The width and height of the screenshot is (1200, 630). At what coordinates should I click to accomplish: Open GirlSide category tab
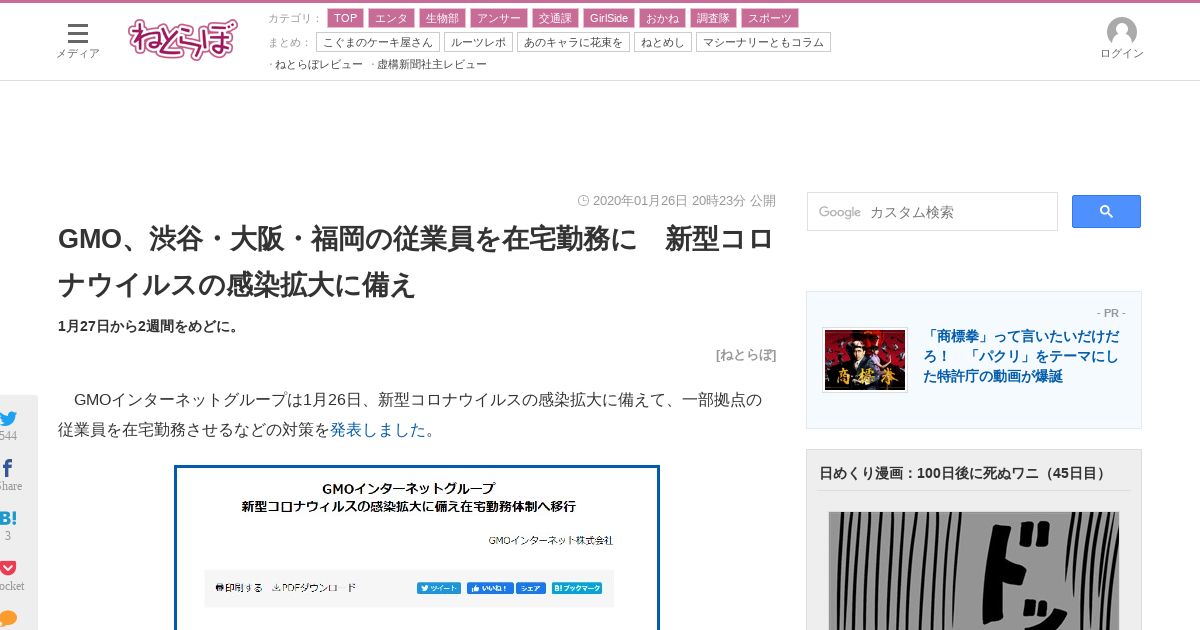[x=609, y=18]
